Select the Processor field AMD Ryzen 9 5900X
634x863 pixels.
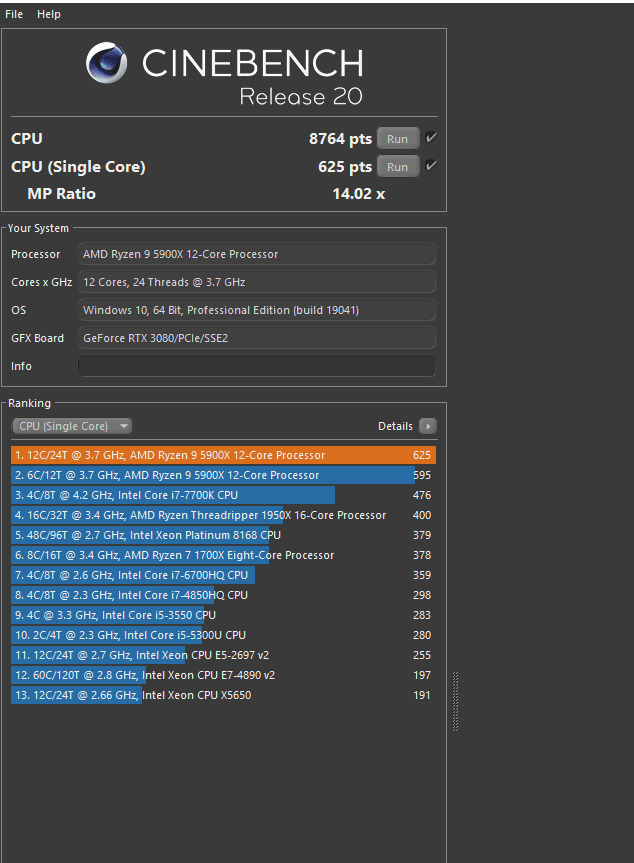[x=257, y=254]
